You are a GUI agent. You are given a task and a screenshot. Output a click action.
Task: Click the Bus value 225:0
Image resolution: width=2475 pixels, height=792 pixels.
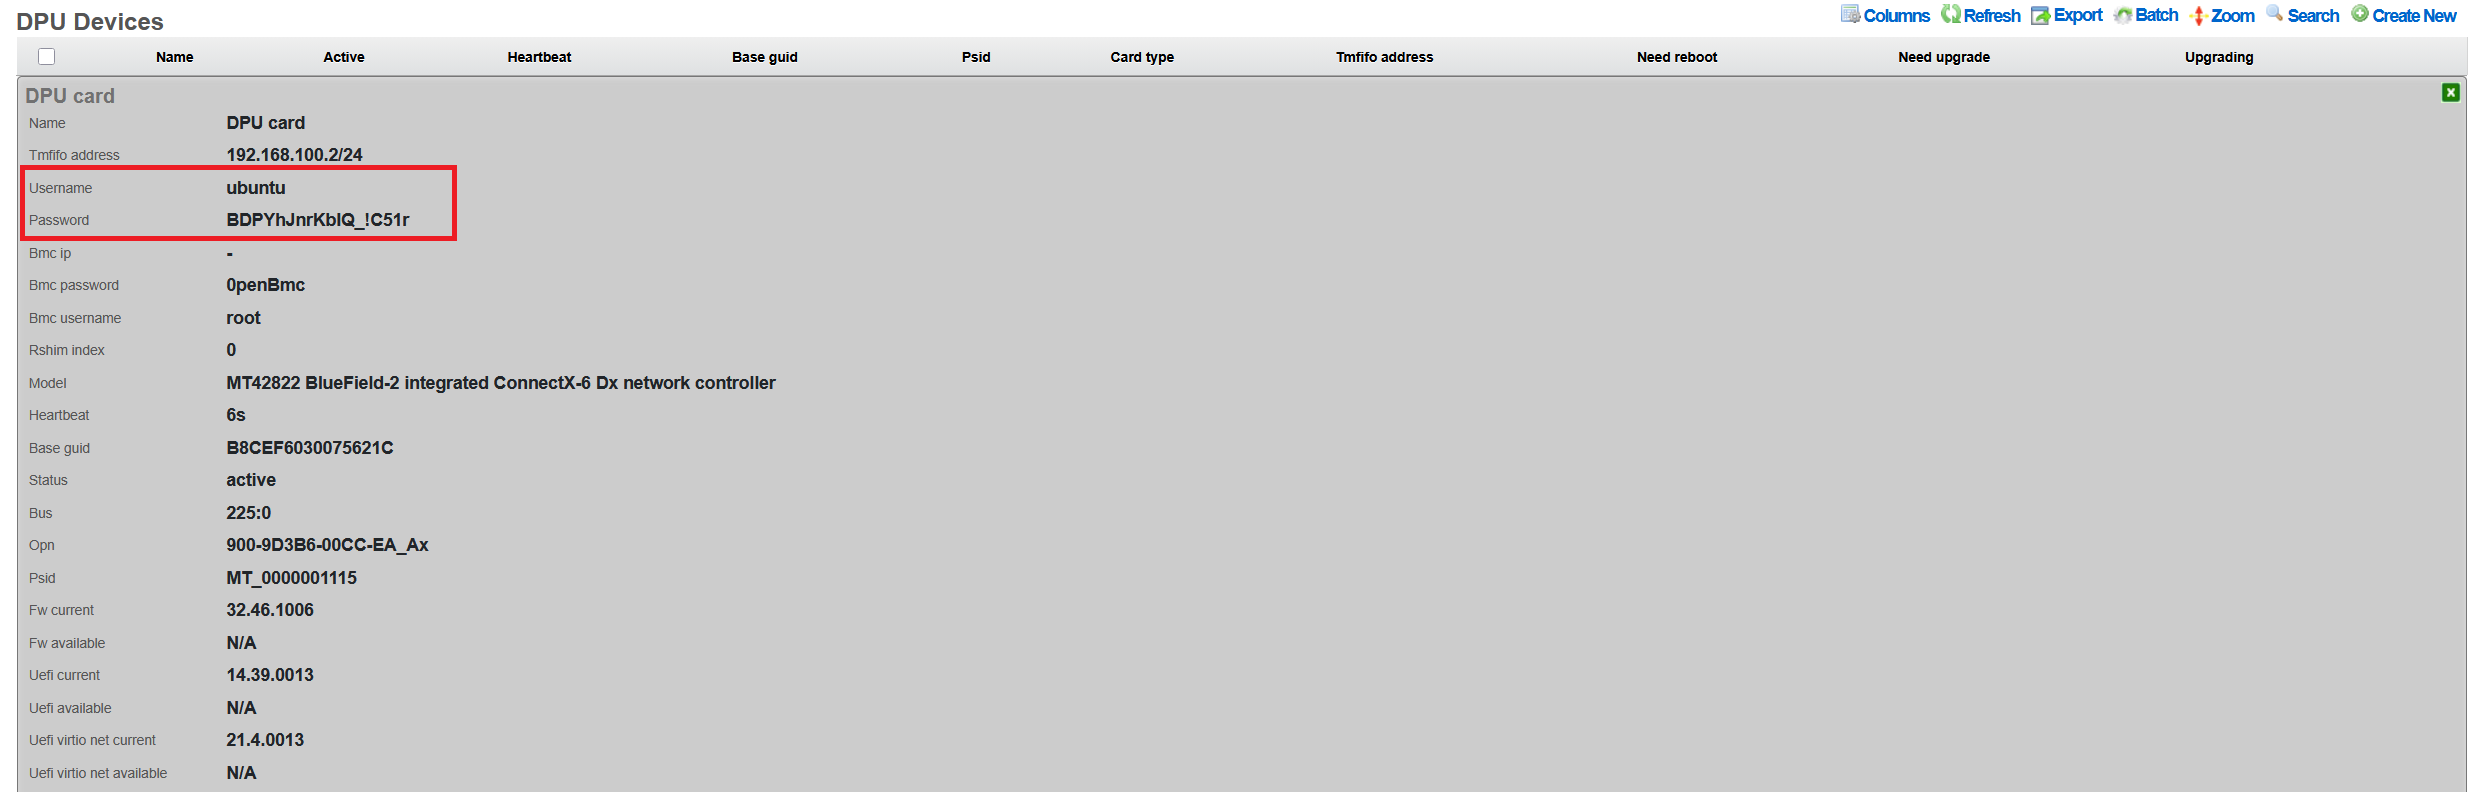(248, 513)
